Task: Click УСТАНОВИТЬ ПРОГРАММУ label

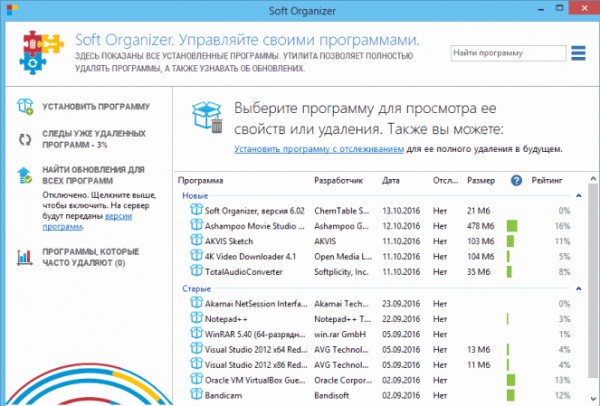Action: (x=96, y=107)
